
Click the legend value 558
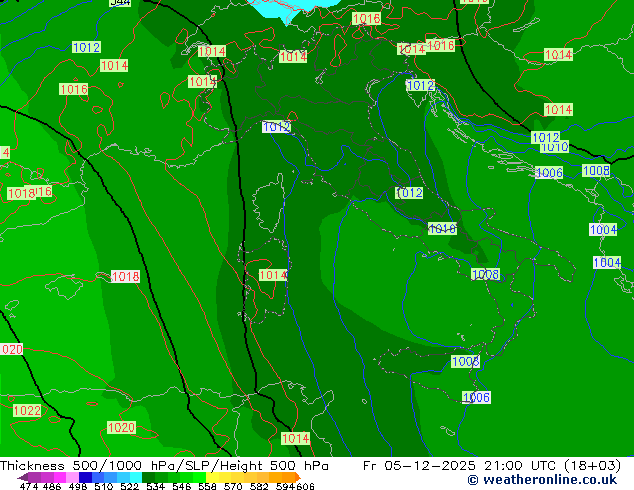click(207, 486)
